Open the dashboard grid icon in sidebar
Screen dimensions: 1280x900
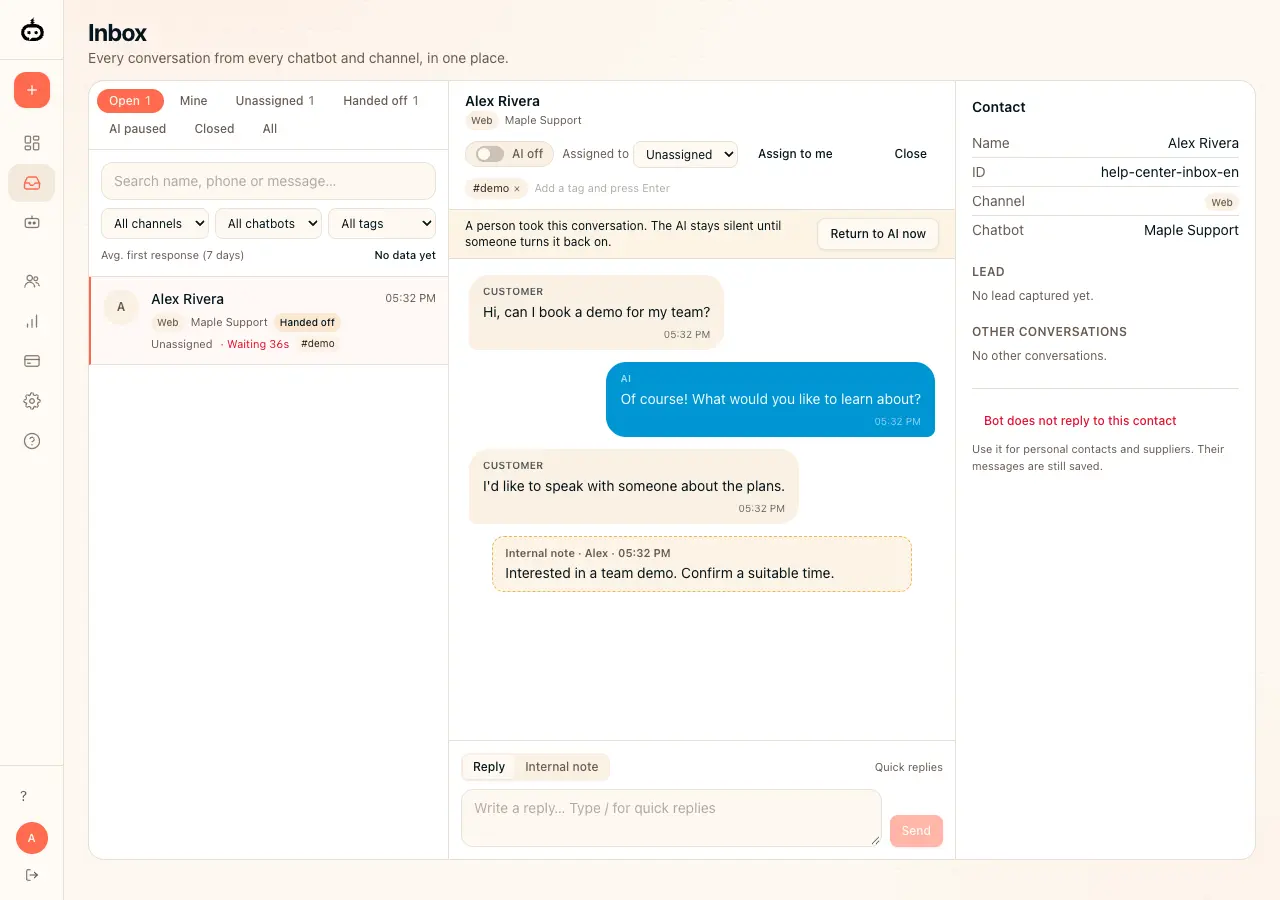coord(32,143)
